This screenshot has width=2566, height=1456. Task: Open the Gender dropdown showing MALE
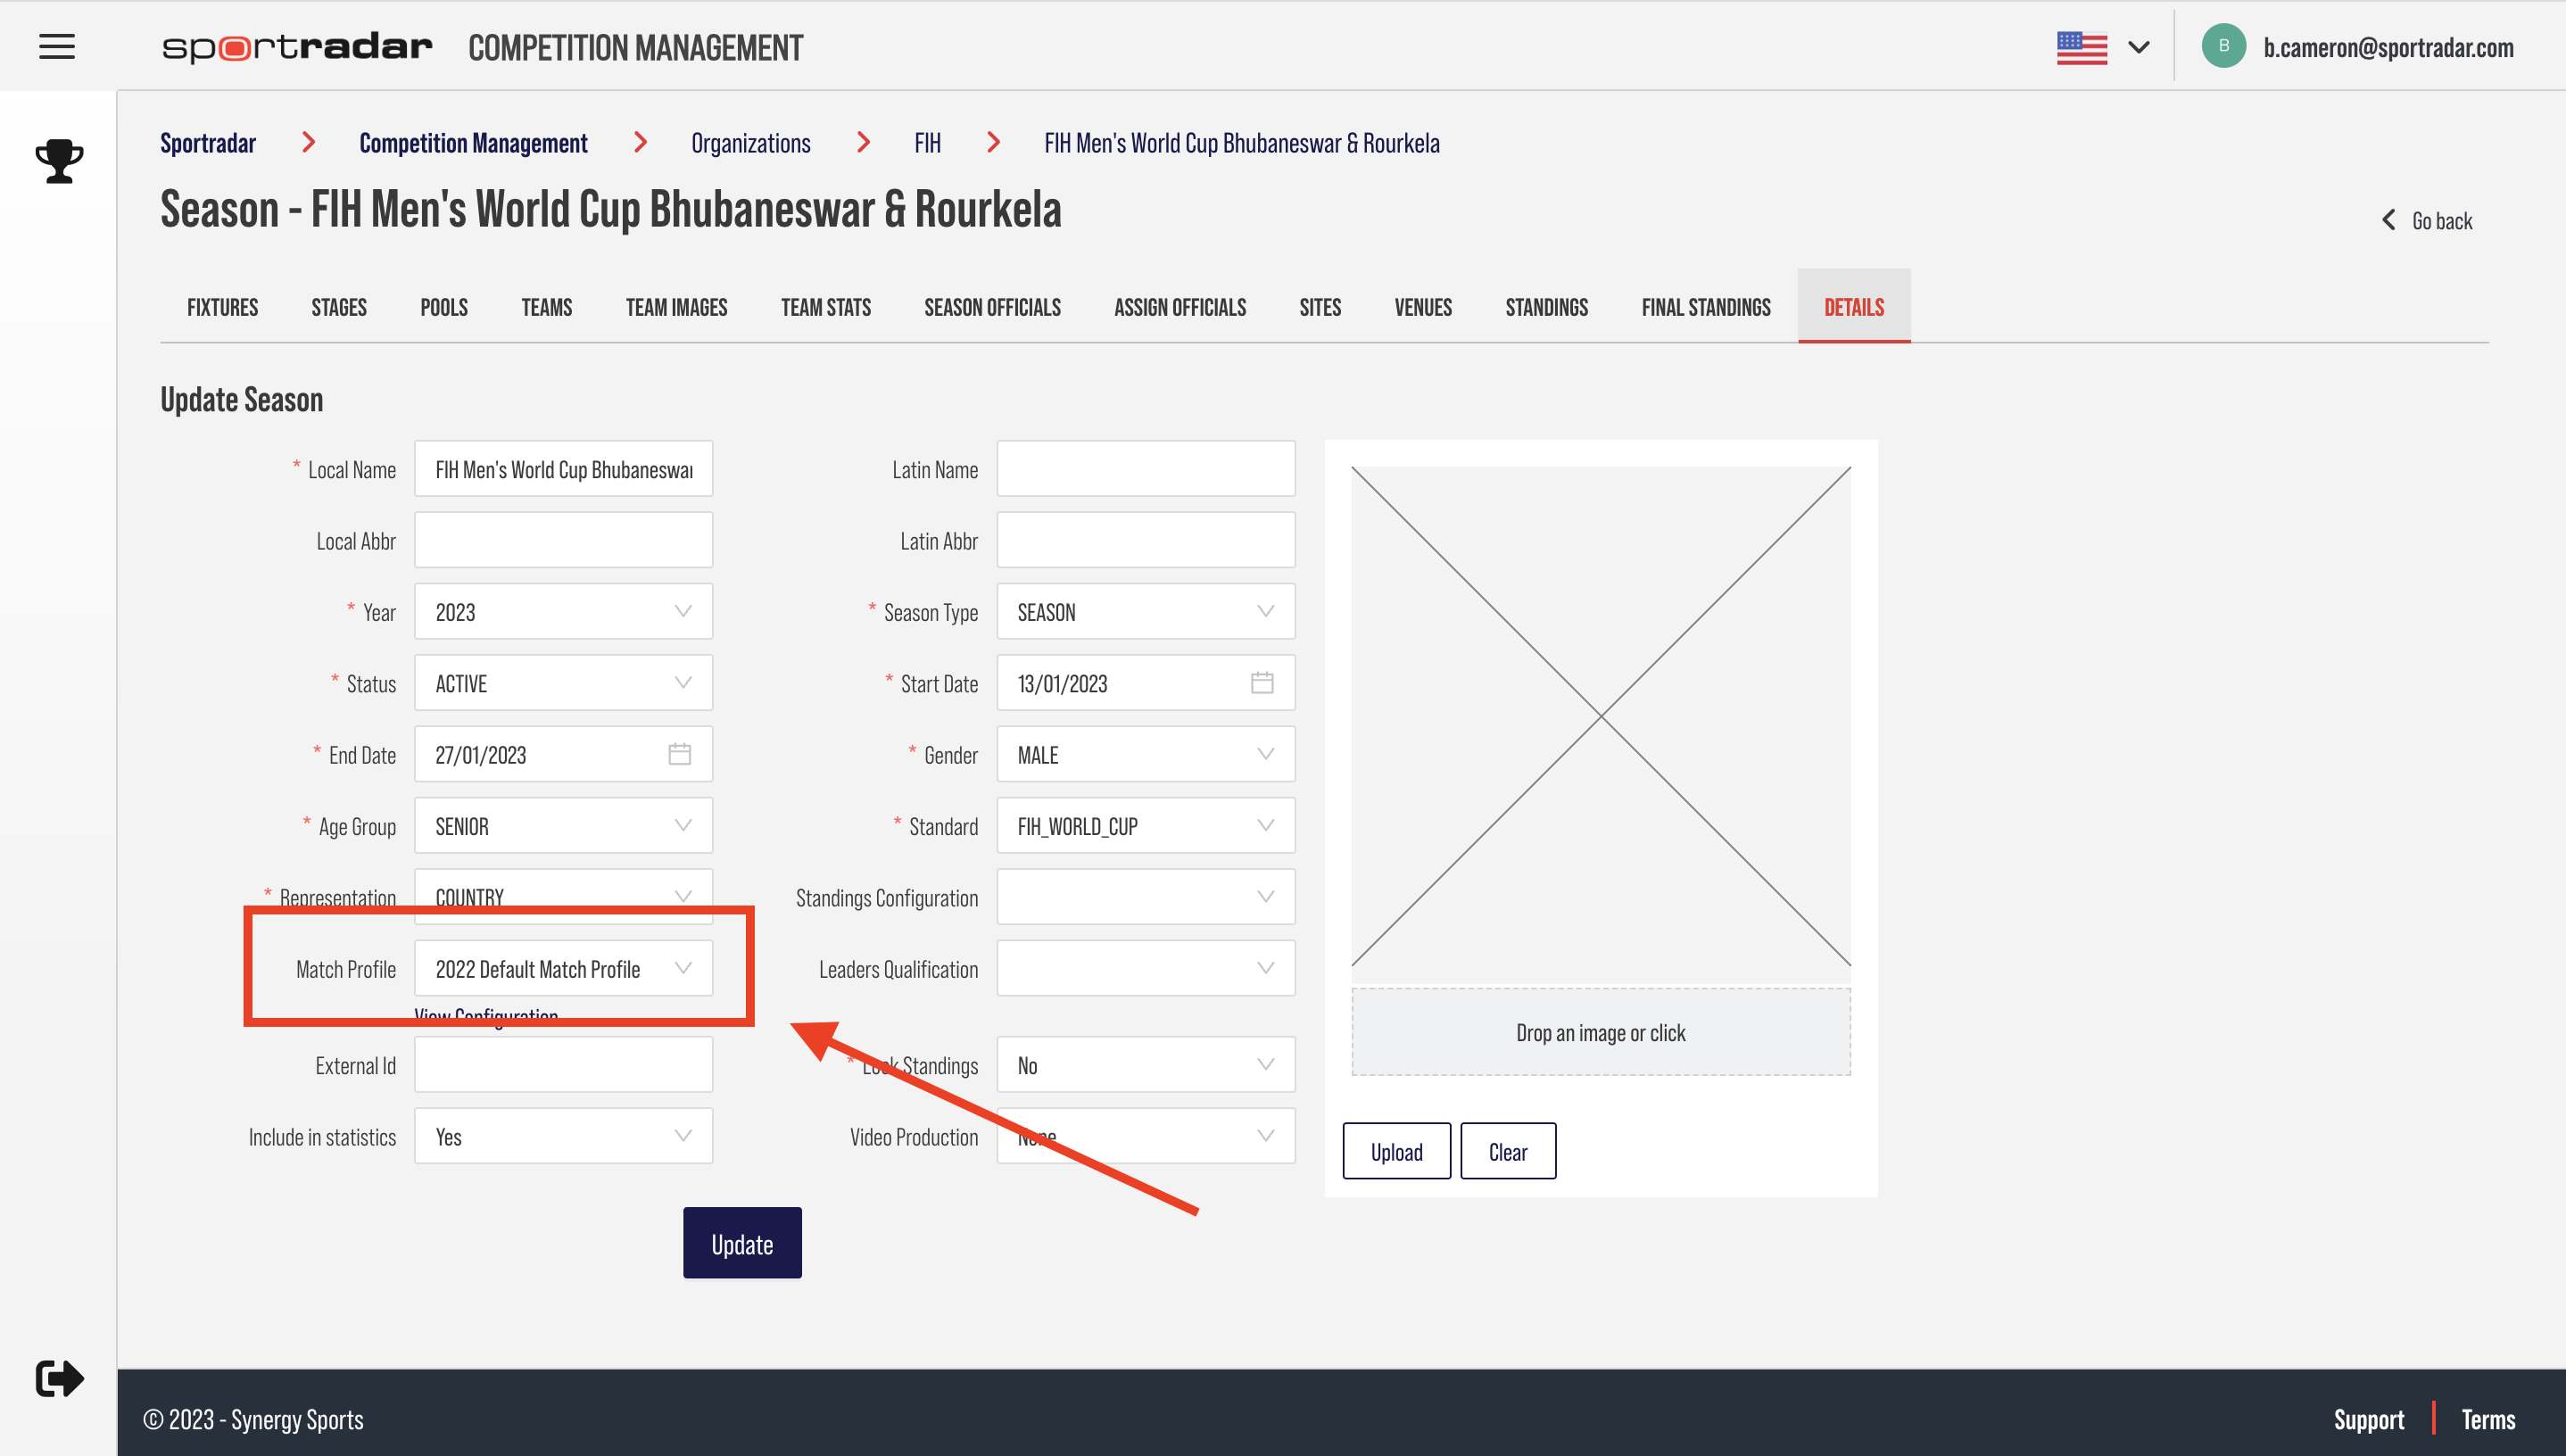click(1146, 754)
